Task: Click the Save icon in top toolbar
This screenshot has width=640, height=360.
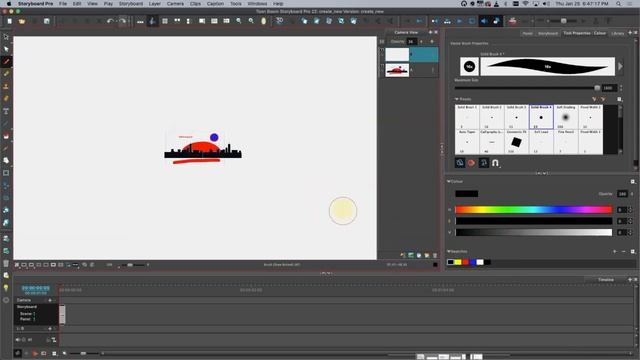Action: click(x=47, y=21)
